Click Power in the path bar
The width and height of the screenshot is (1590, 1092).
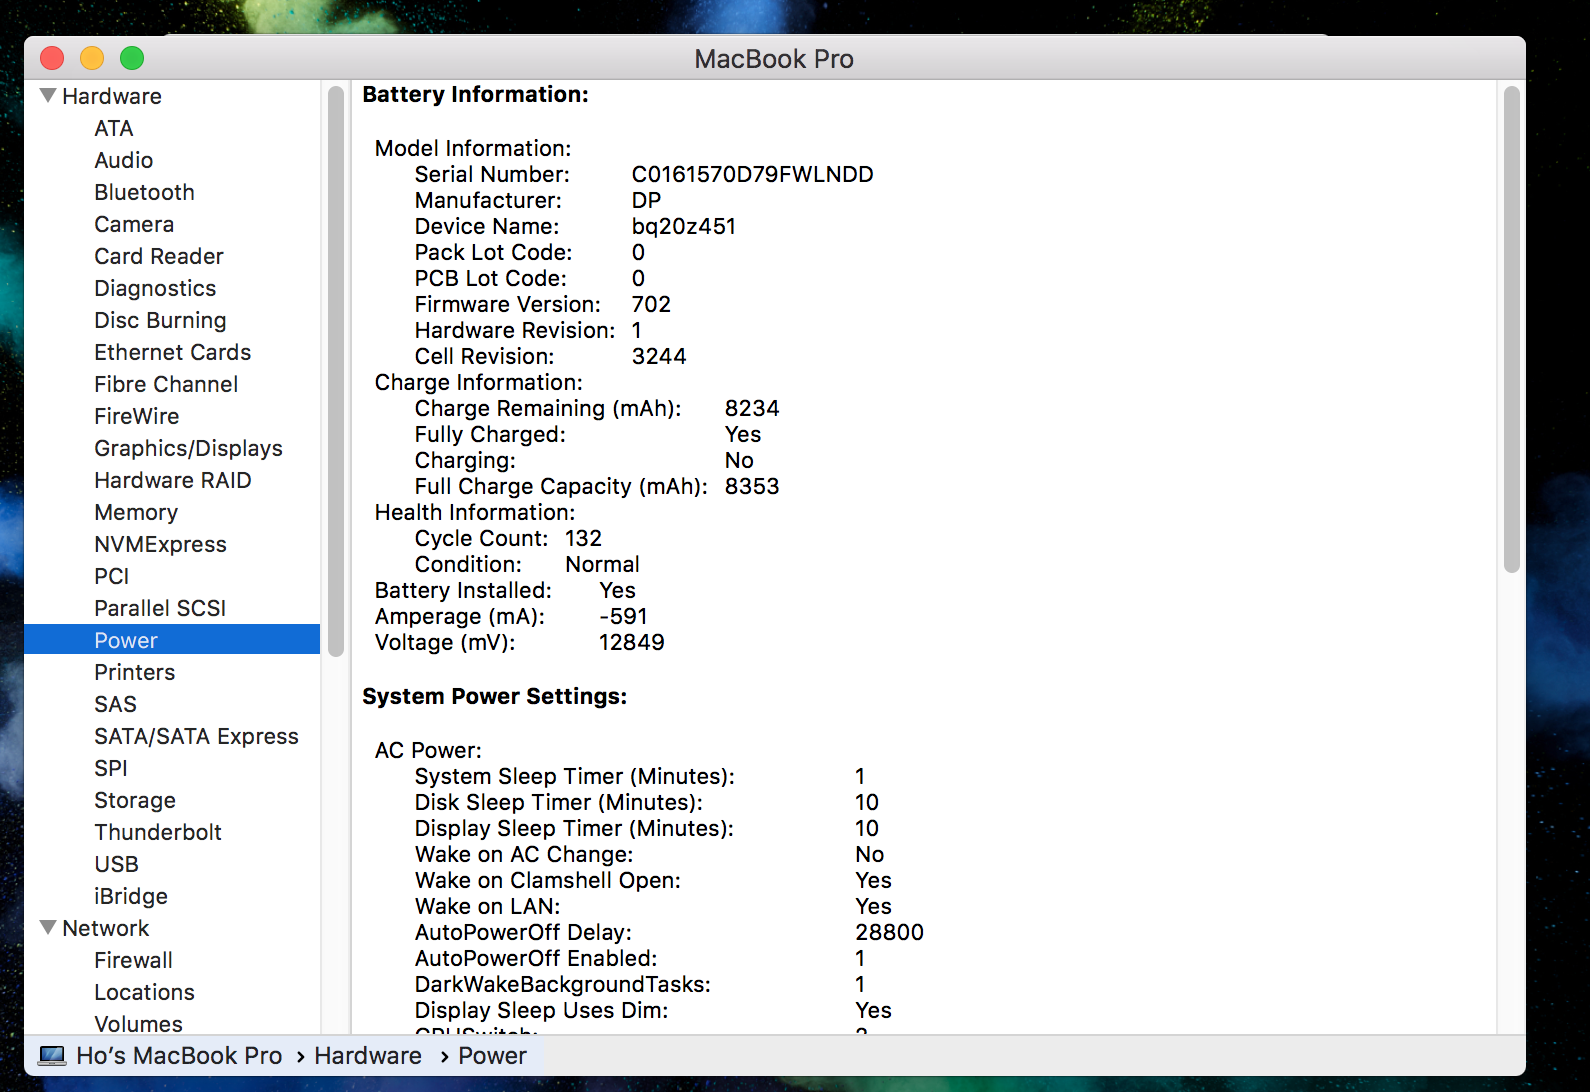[492, 1056]
